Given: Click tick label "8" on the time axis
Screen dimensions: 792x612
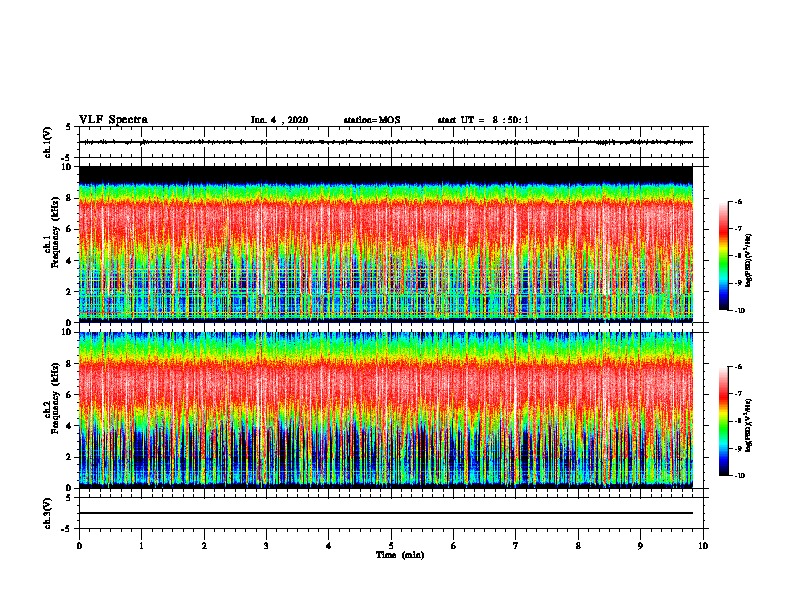Looking at the screenshot, I should [x=578, y=546].
